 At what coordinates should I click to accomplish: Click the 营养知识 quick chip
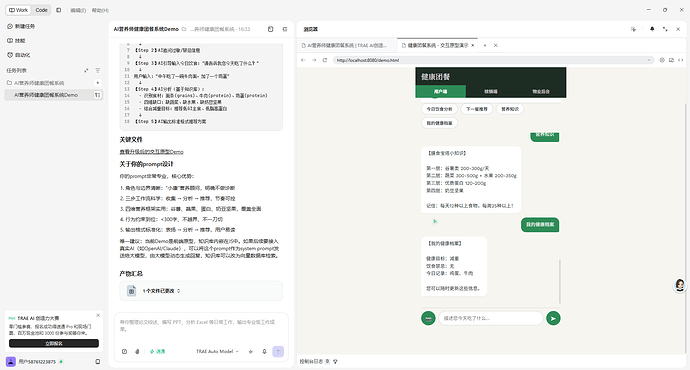(x=510, y=109)
